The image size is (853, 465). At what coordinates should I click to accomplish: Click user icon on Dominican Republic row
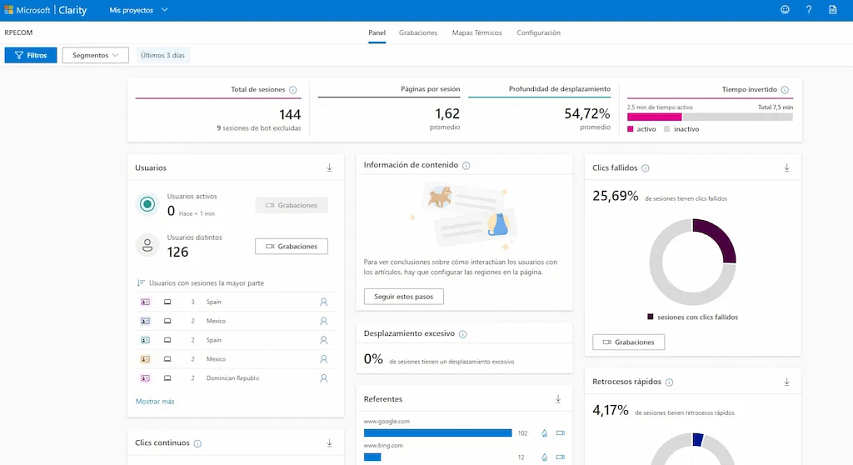click(324, 378)
